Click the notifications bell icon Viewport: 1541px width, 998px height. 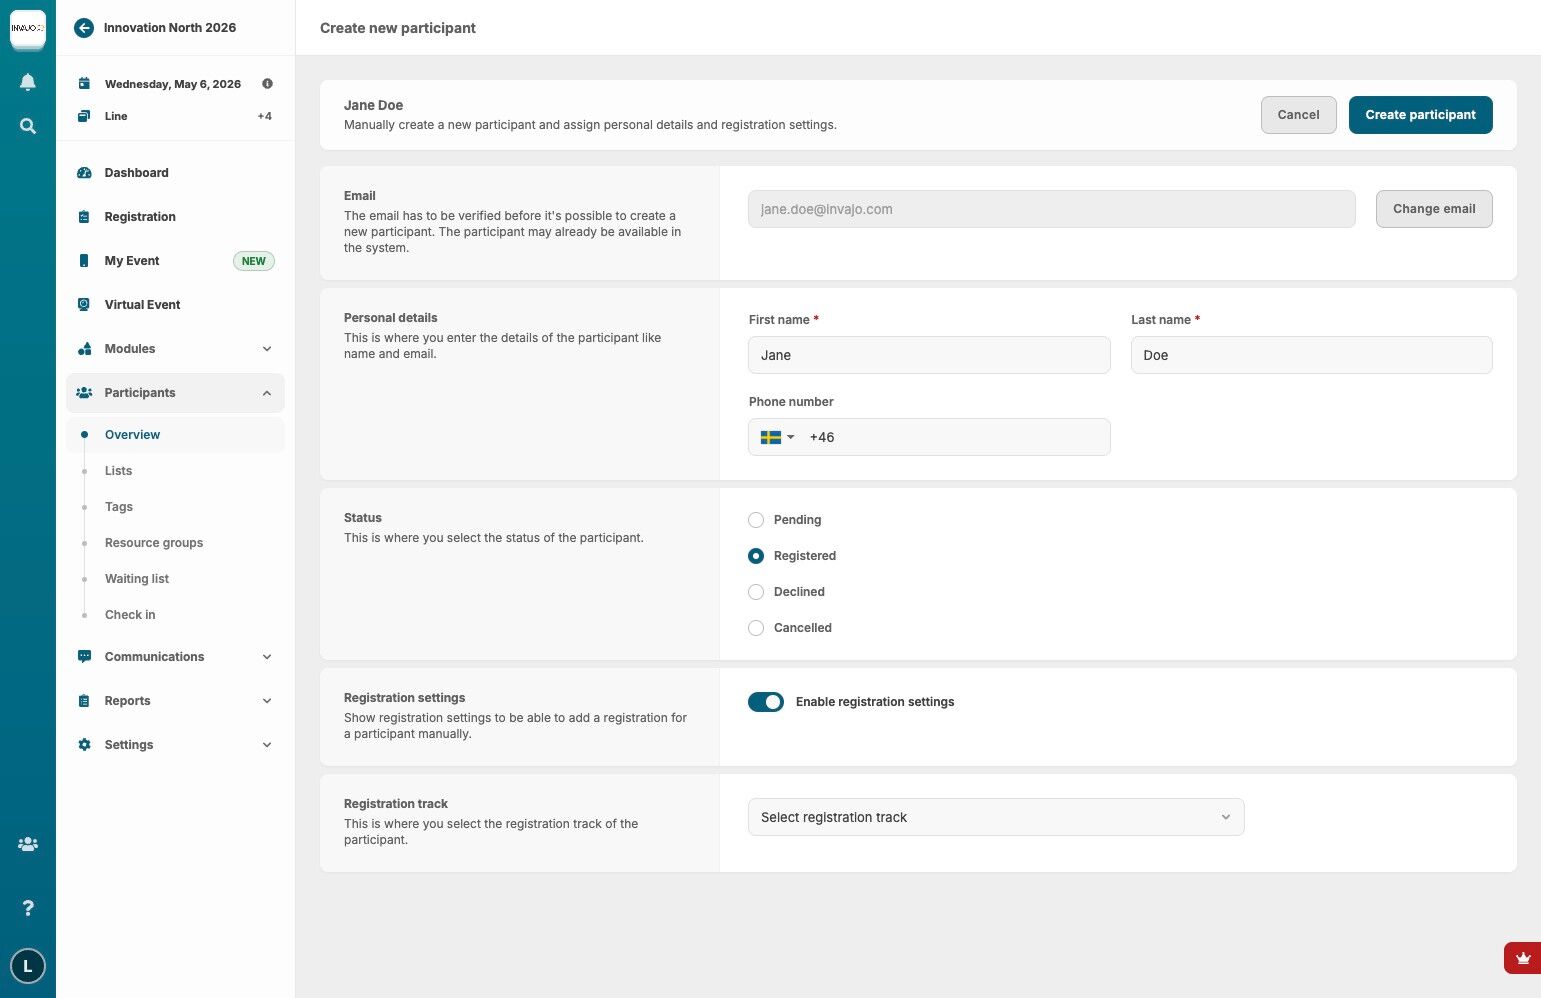[28, 82]
